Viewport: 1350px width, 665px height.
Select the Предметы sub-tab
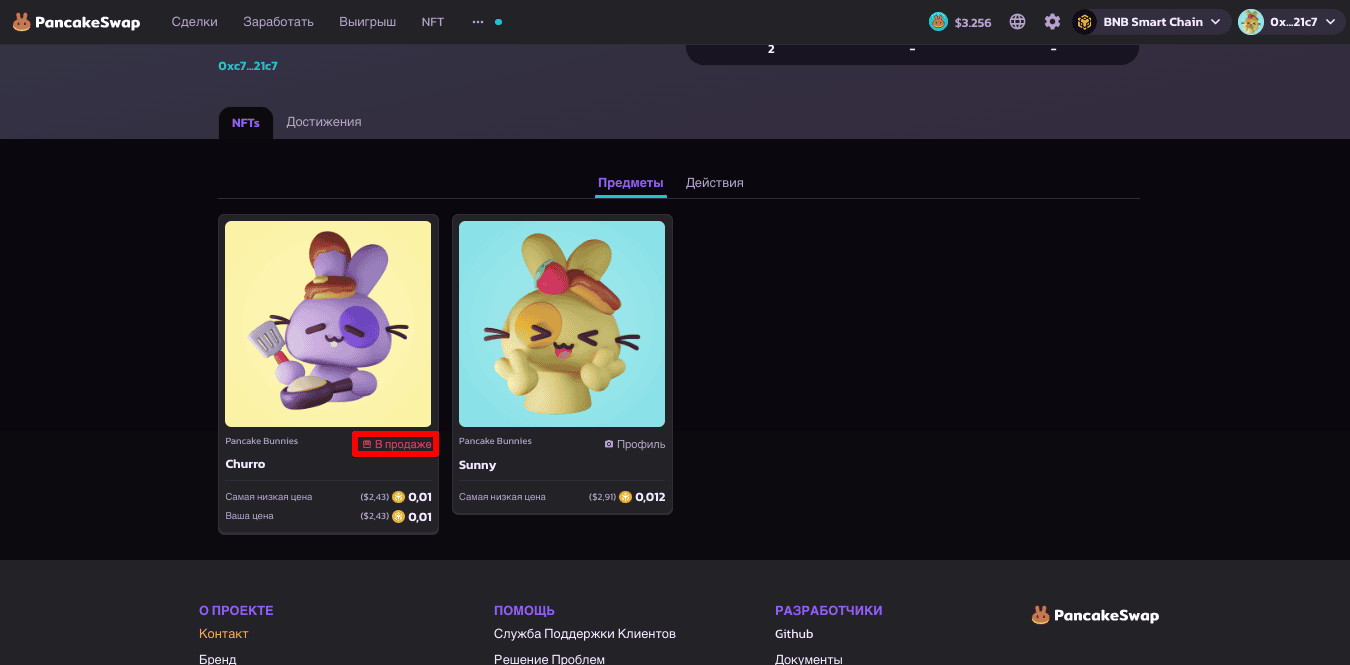pyautogui.click(x=631, y=183)
